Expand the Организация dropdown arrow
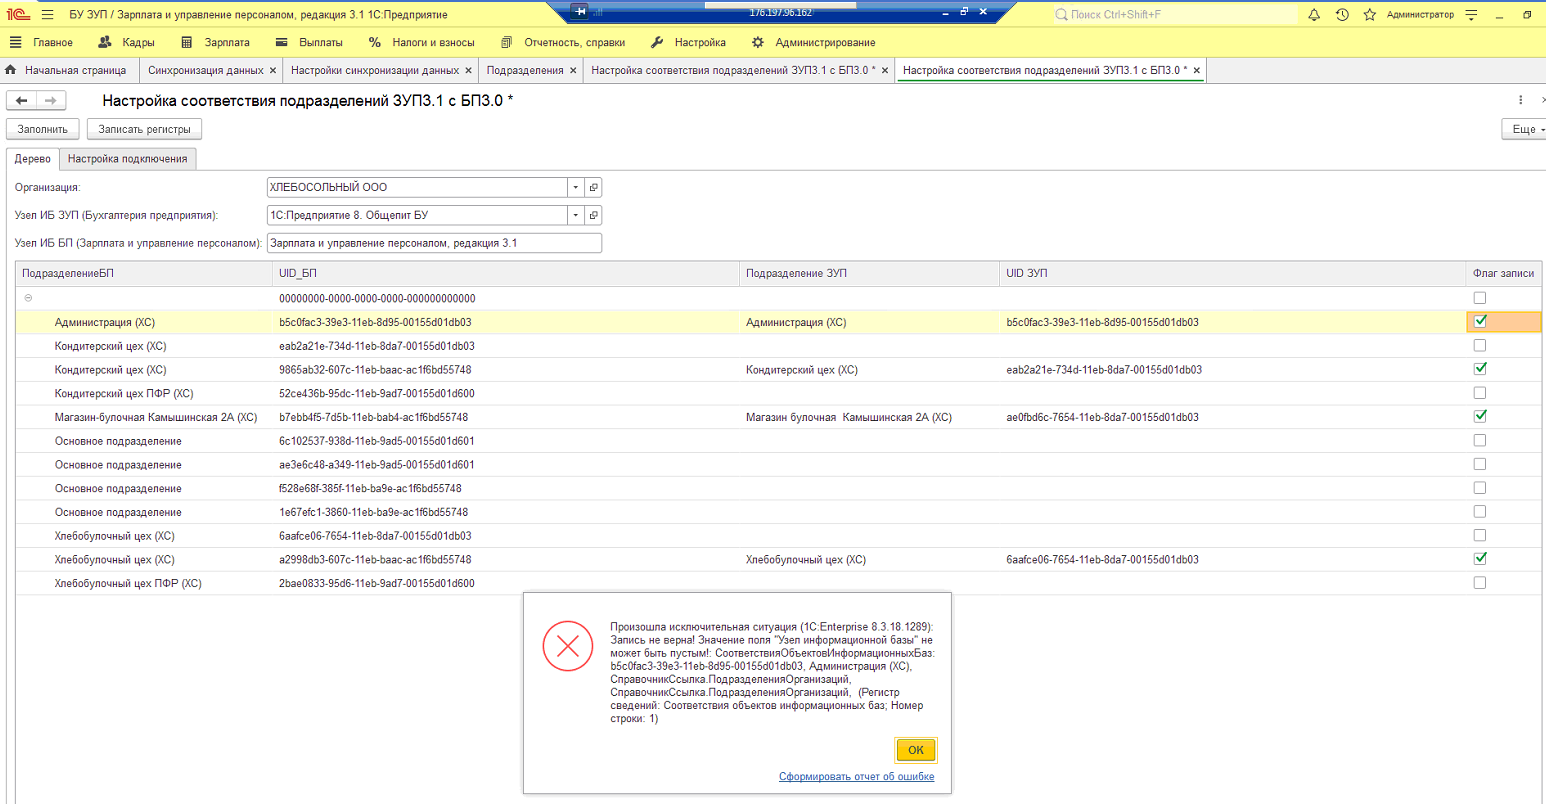Image resolution: width=1546 pixels, height=804 pixels. coord(575,187)
